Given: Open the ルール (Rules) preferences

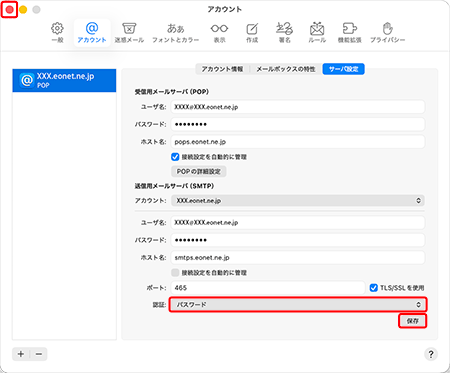Looking at the screenshot, I should pos(317,33).
